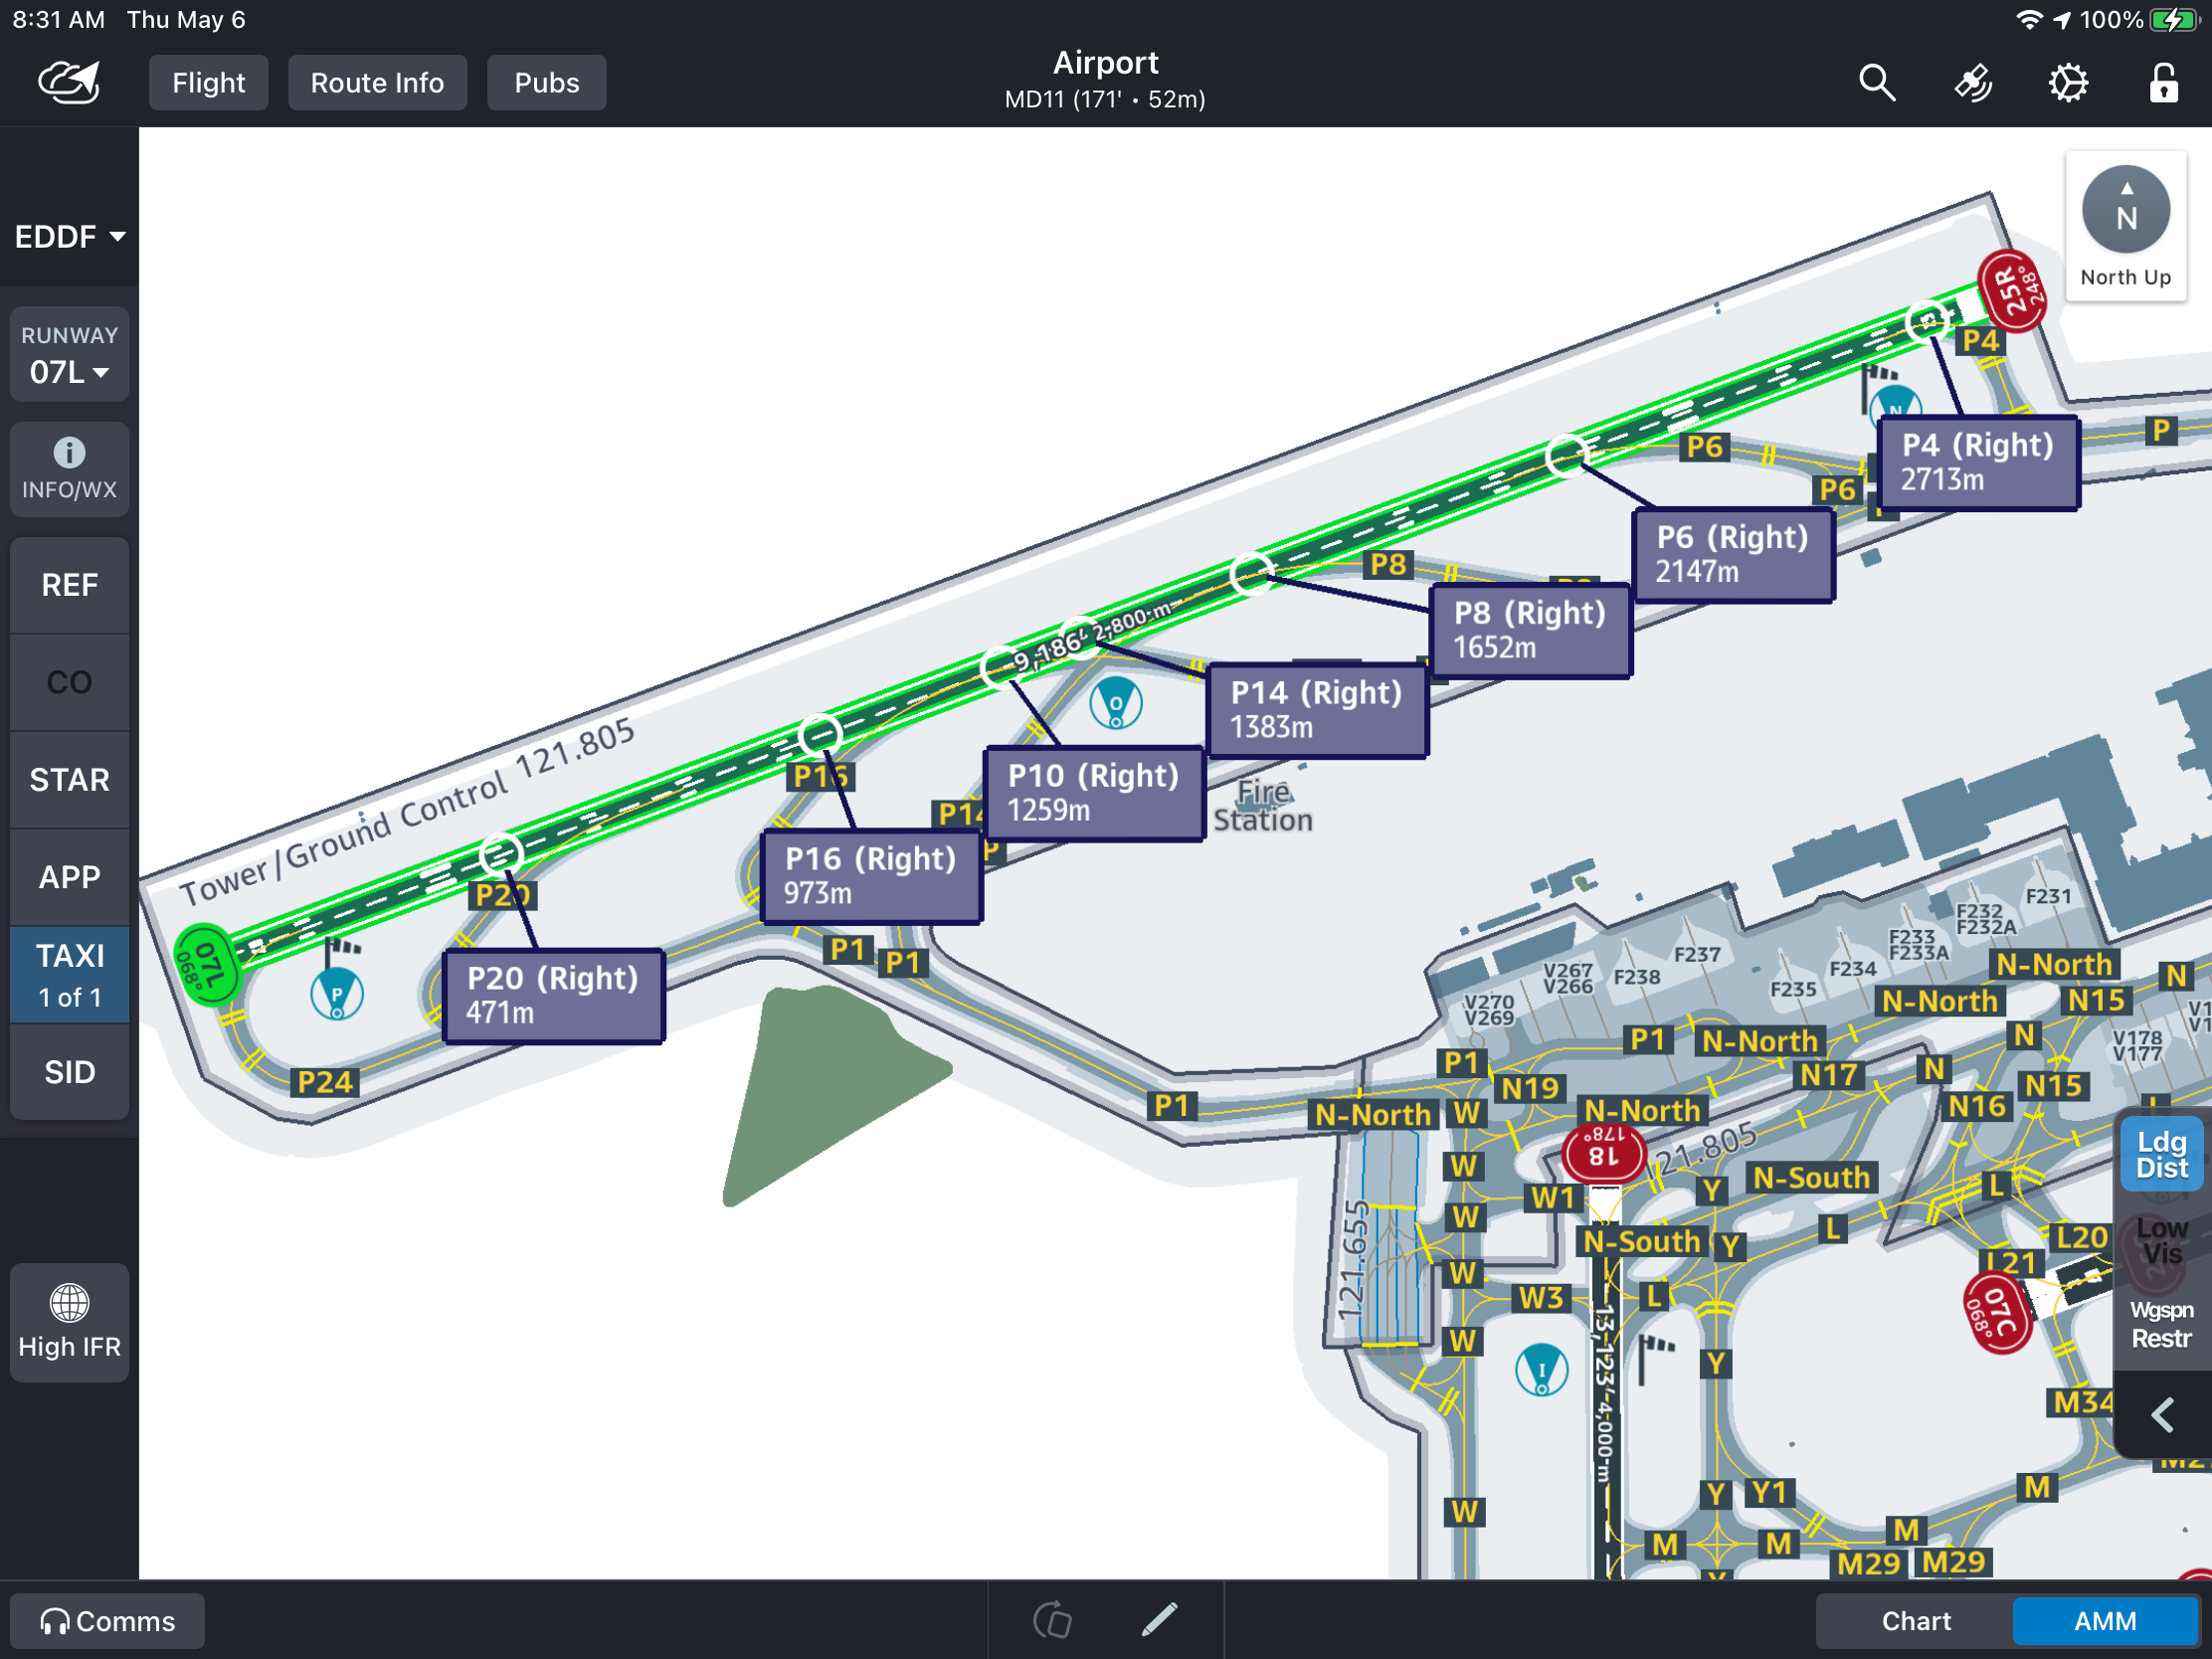Toggle the Wgspn Restr overlay

2161,1324
